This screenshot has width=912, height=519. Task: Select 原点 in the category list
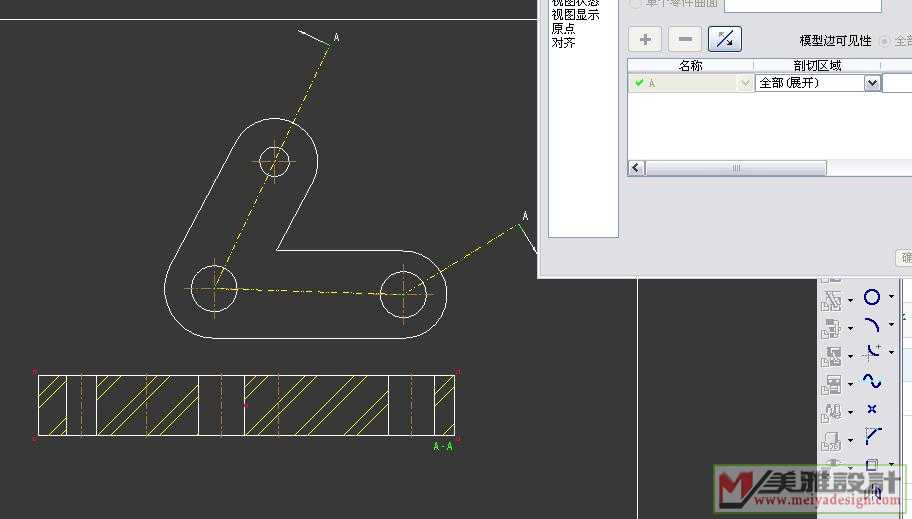564,29
